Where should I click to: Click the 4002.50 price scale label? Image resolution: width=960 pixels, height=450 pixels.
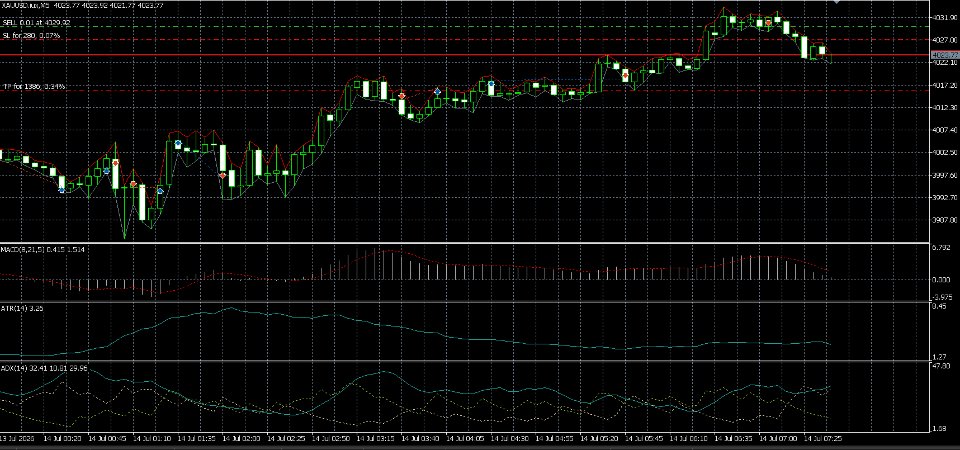click(945, 153)
